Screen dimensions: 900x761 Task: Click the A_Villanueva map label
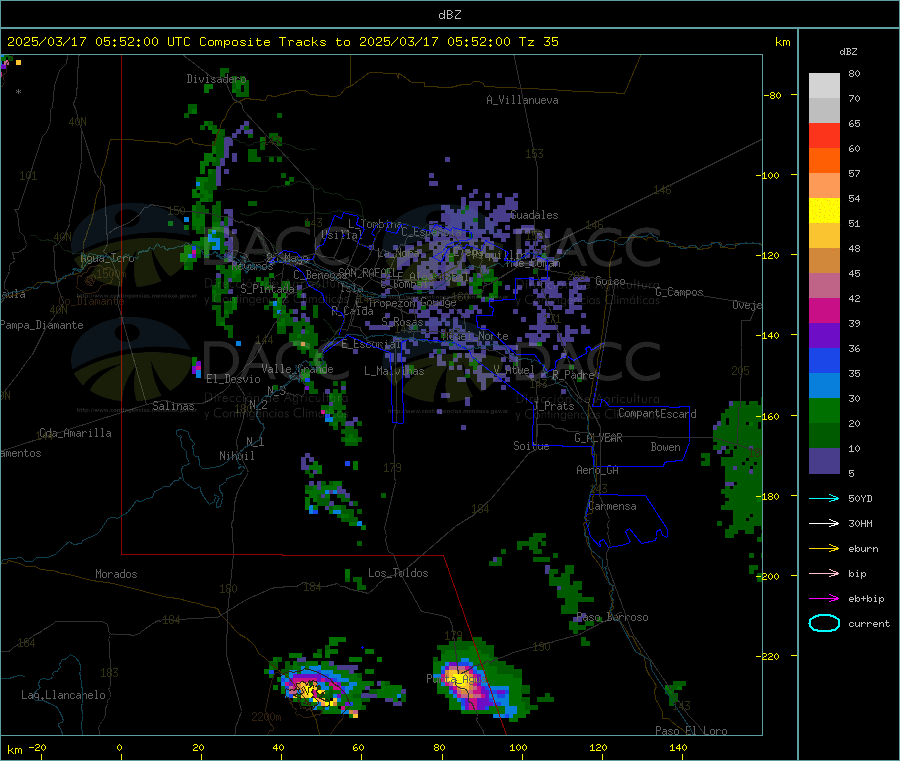click(522, 100)
